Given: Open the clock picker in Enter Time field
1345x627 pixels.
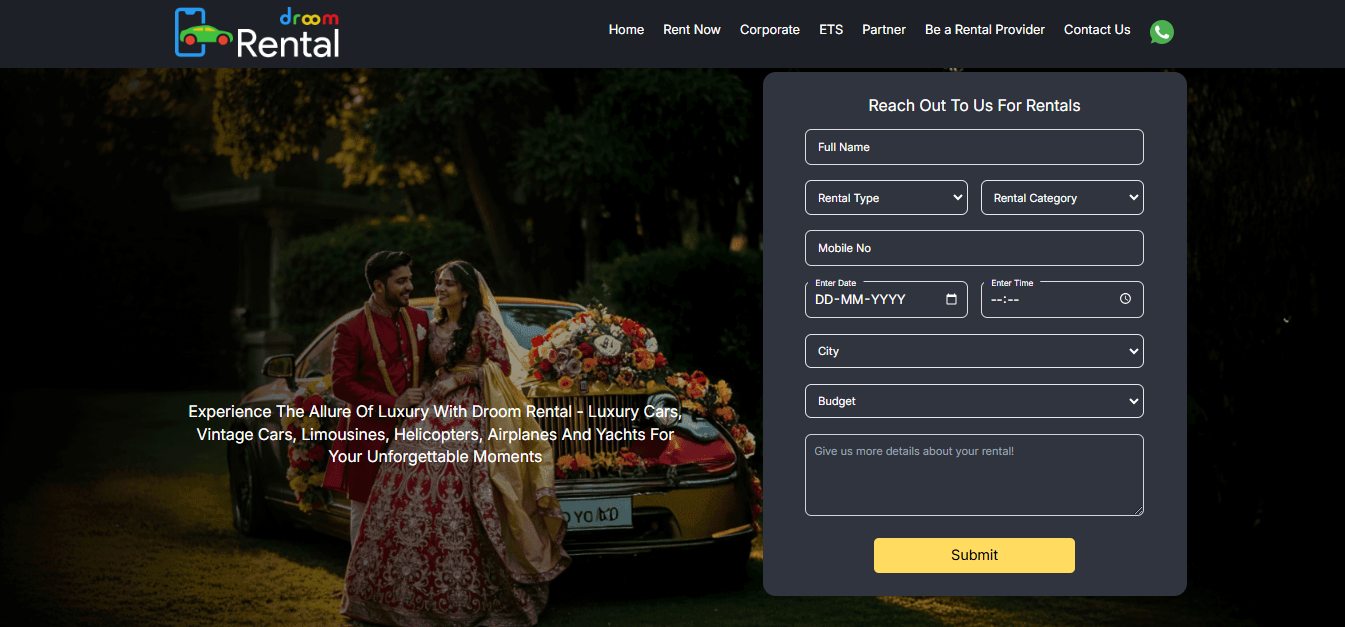Looking at the screenshot, I should [1125, 299].
